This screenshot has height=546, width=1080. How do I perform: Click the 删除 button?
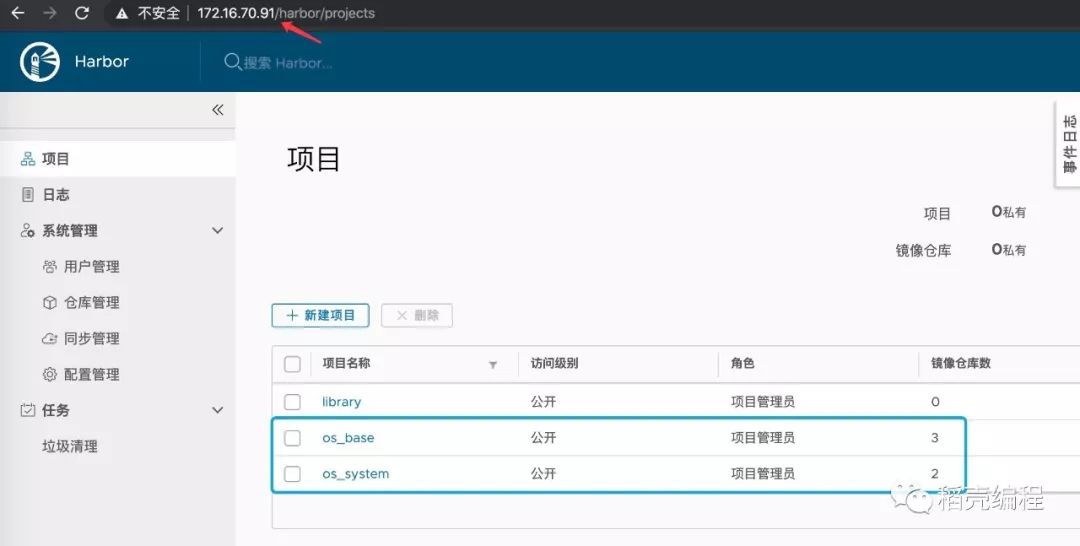click(x=417, y=315)
